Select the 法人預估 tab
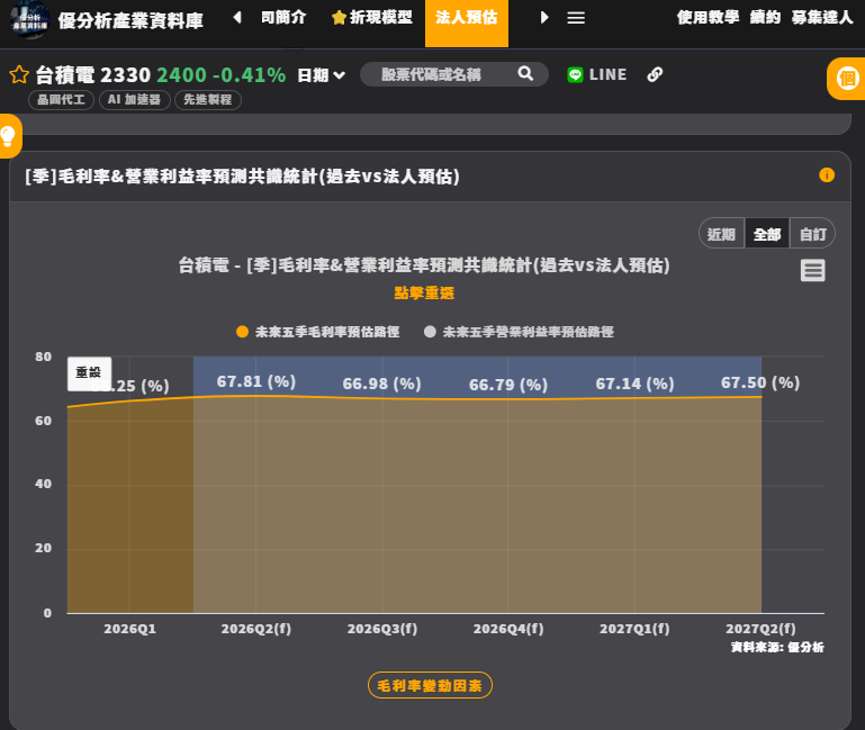This screenshot has height=730, width=865. 467,23
